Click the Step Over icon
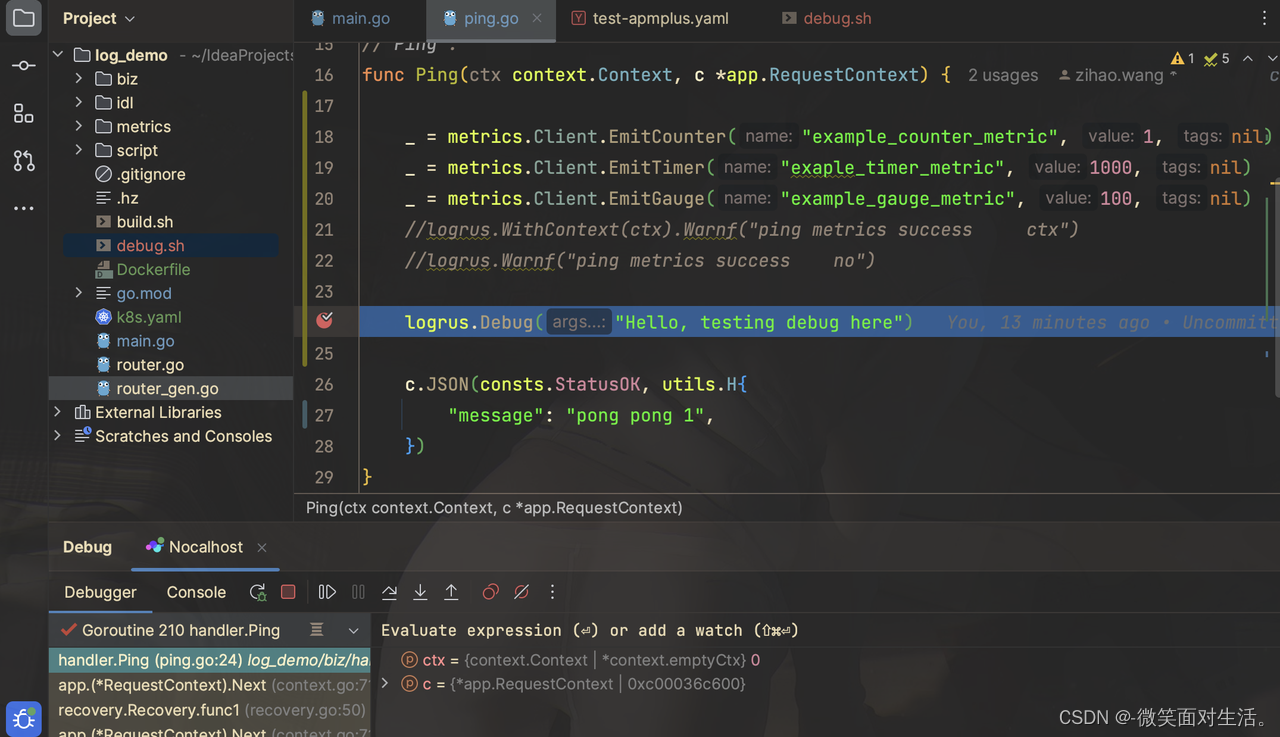The height and width of the screenshot is (737, 1280). pos(389,592)
